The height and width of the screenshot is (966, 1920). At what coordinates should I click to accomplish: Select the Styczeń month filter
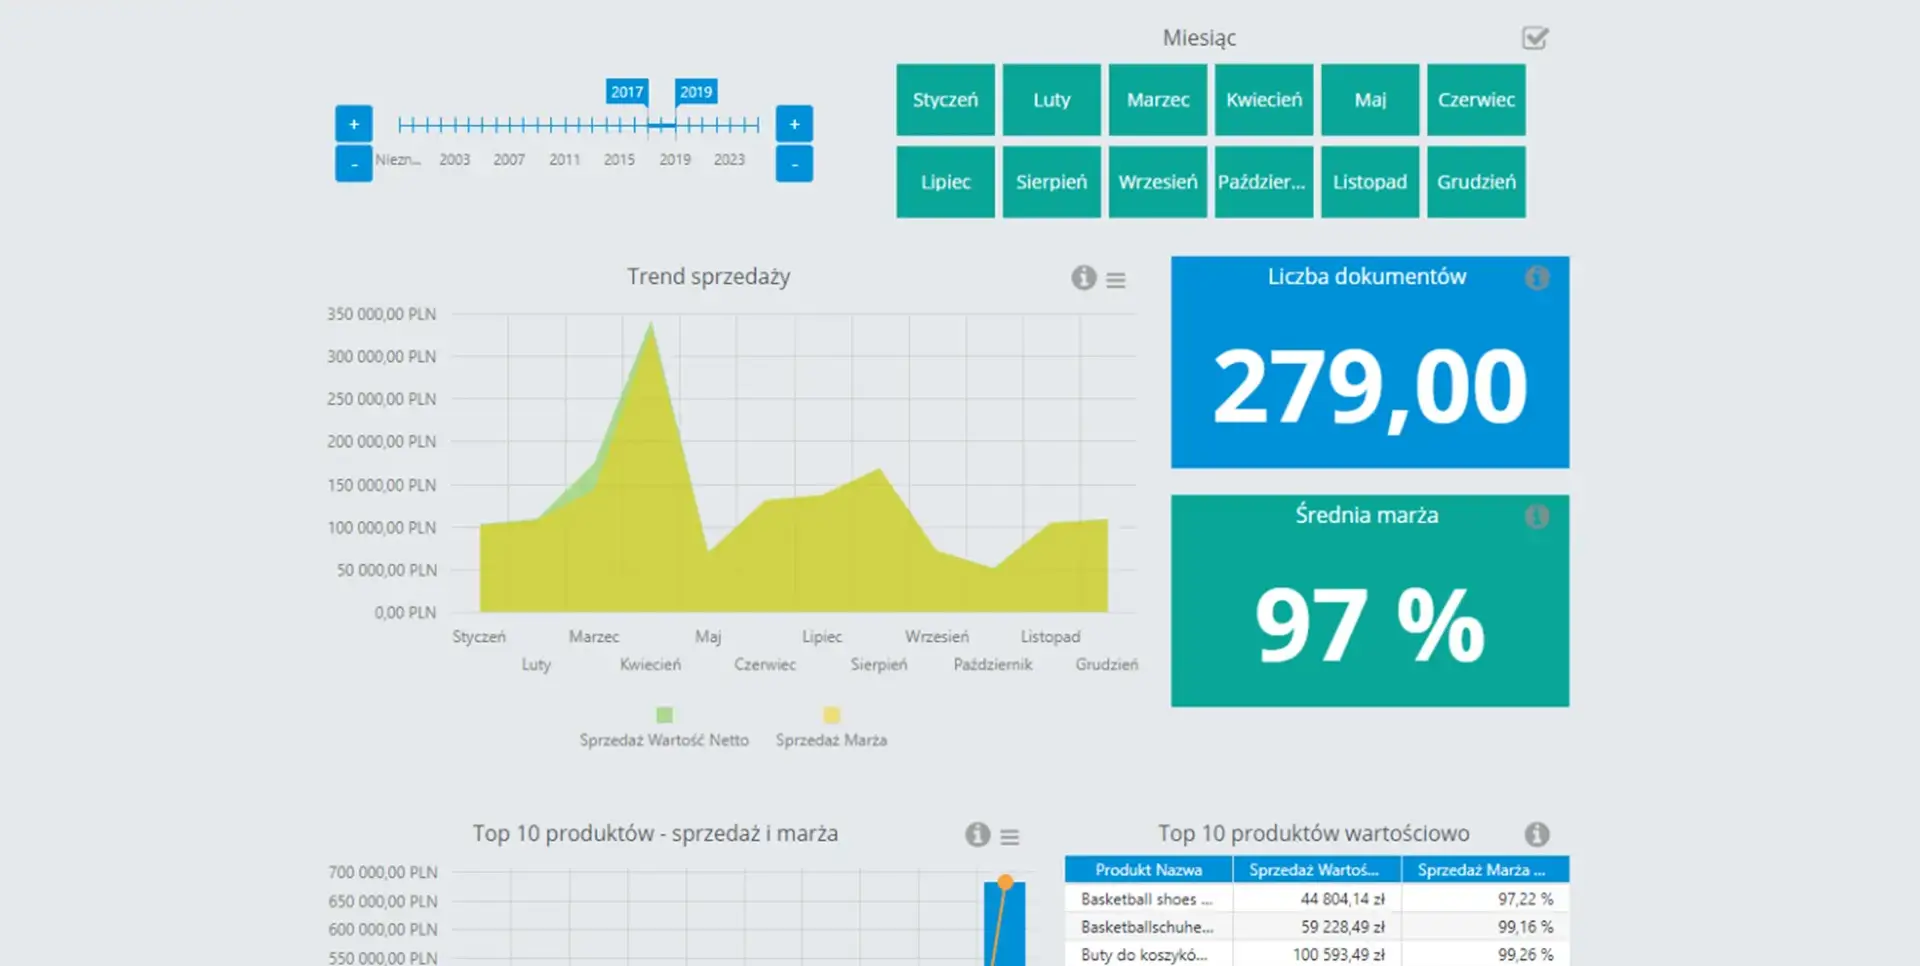(945, 100)
